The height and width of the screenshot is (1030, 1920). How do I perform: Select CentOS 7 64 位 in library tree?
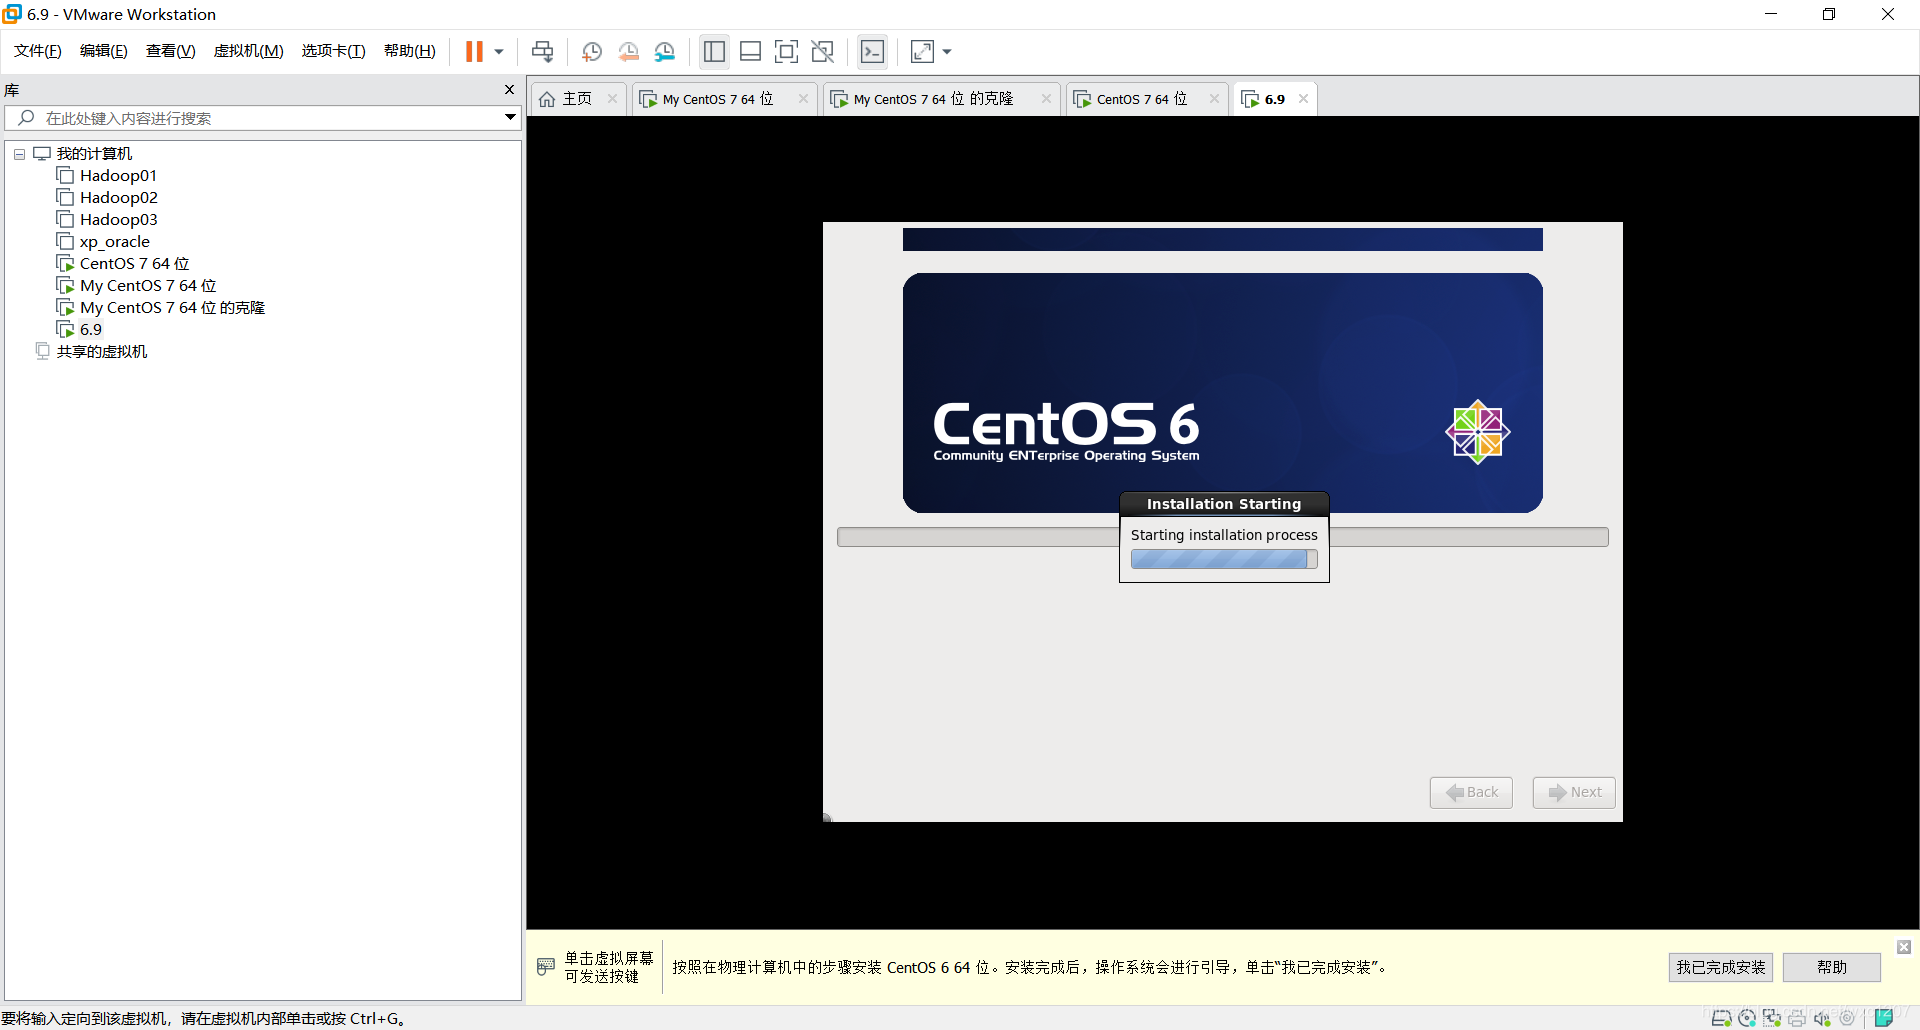tap(123, 264)
